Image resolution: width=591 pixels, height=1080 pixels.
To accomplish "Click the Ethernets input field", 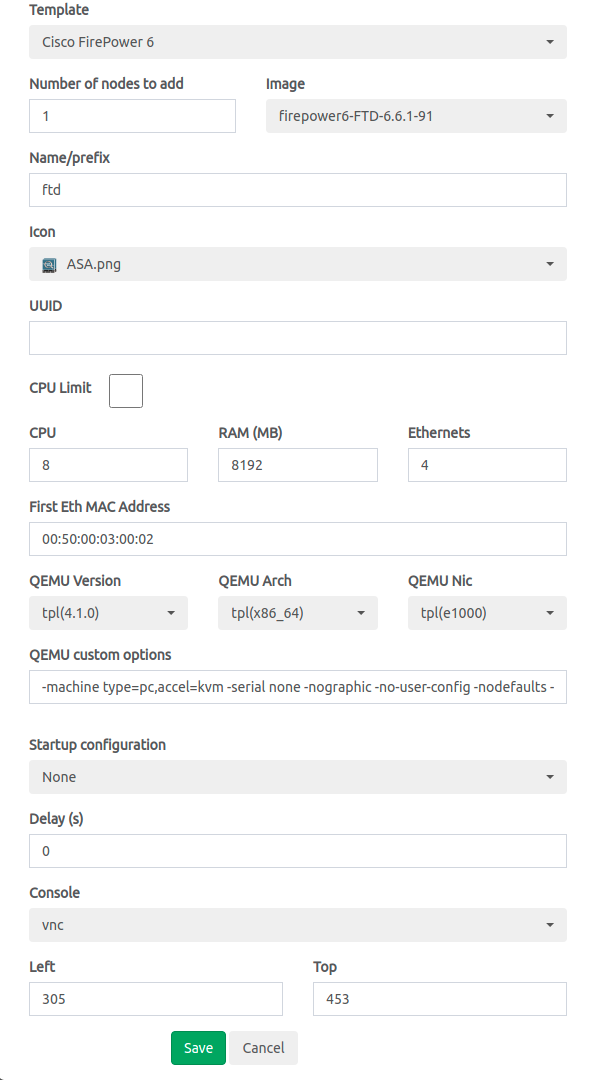I will click(487, 465).
